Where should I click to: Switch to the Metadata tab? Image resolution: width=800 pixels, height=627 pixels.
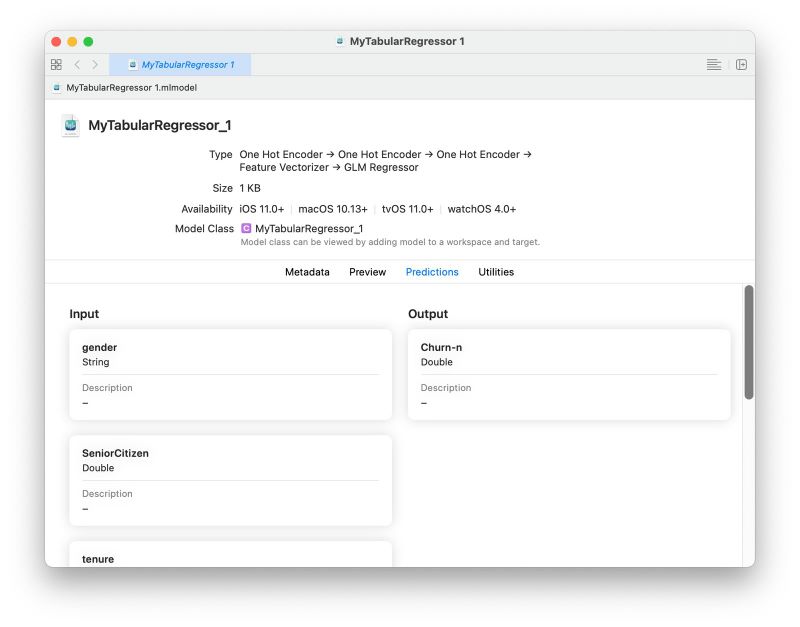click(x=307, y=272)
